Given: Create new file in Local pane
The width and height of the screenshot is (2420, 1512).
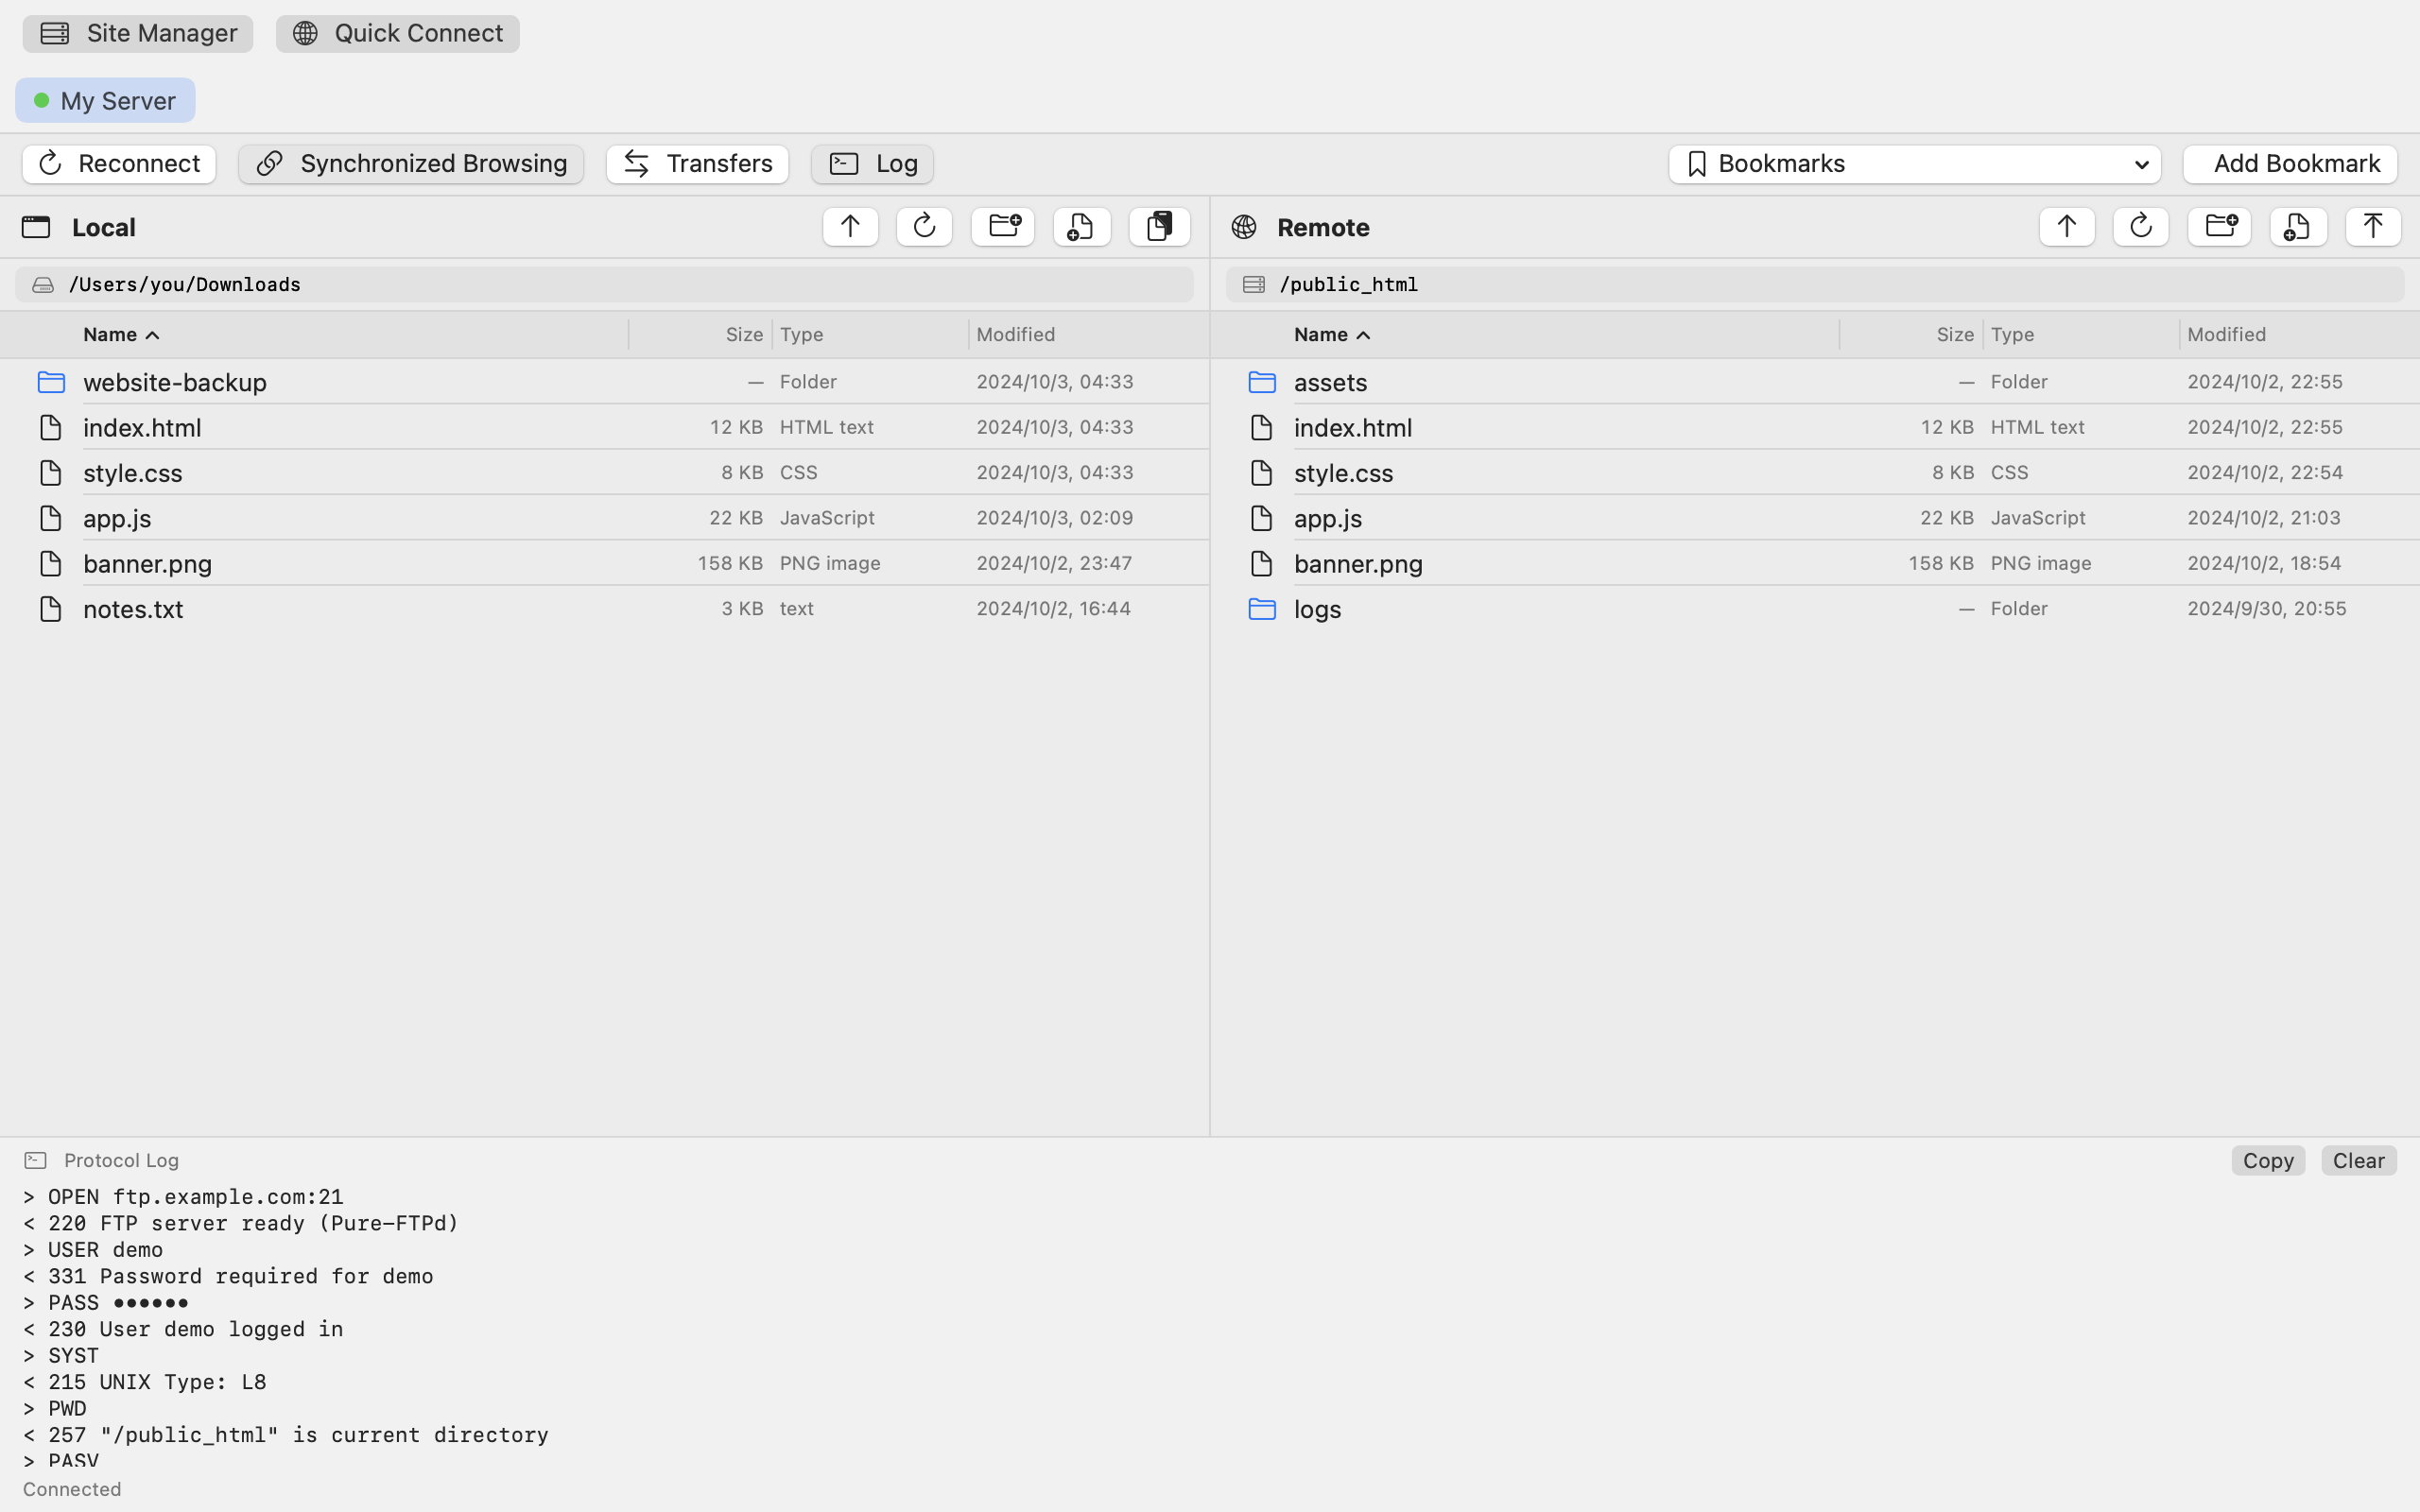Looking at the screenshot, I should click(1081, 227).
